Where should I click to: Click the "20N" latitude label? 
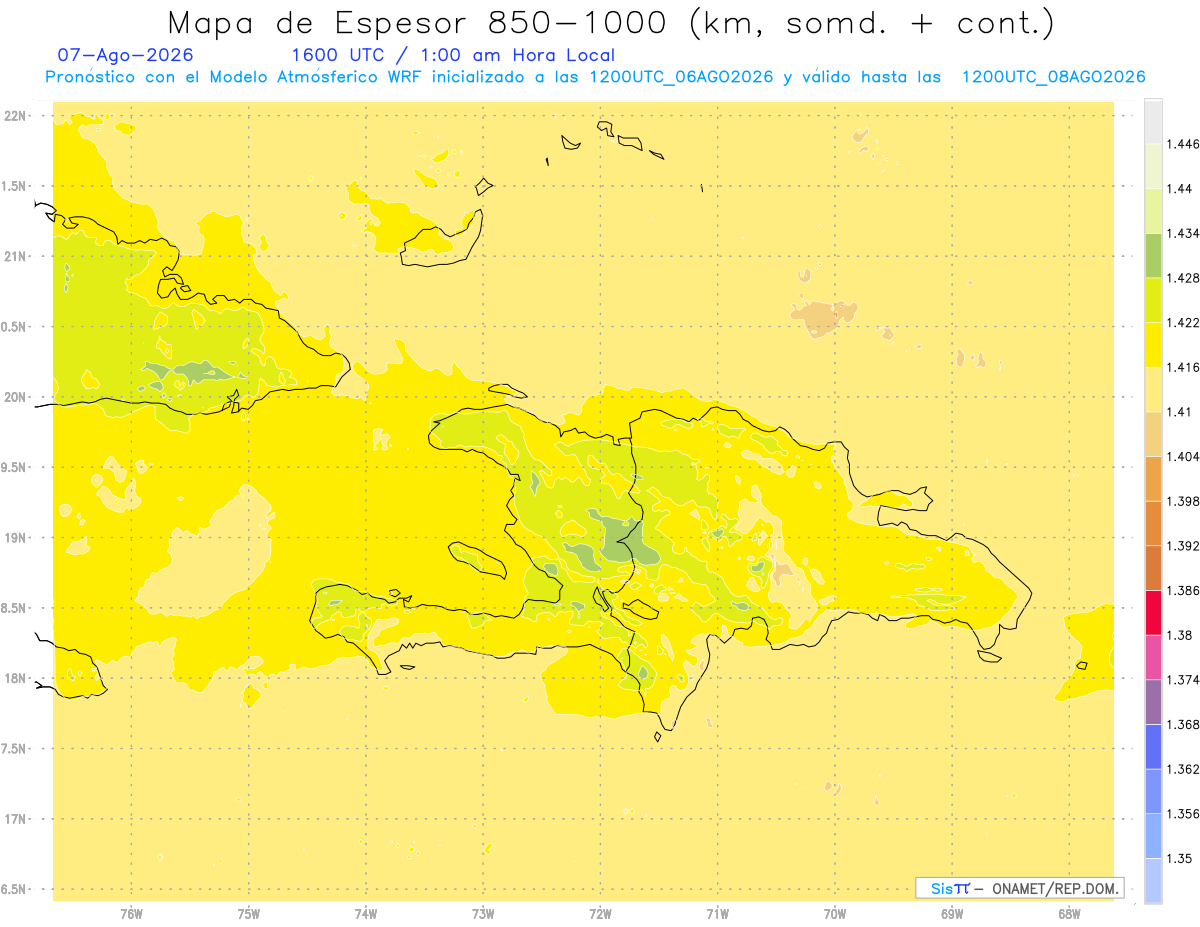16,397
